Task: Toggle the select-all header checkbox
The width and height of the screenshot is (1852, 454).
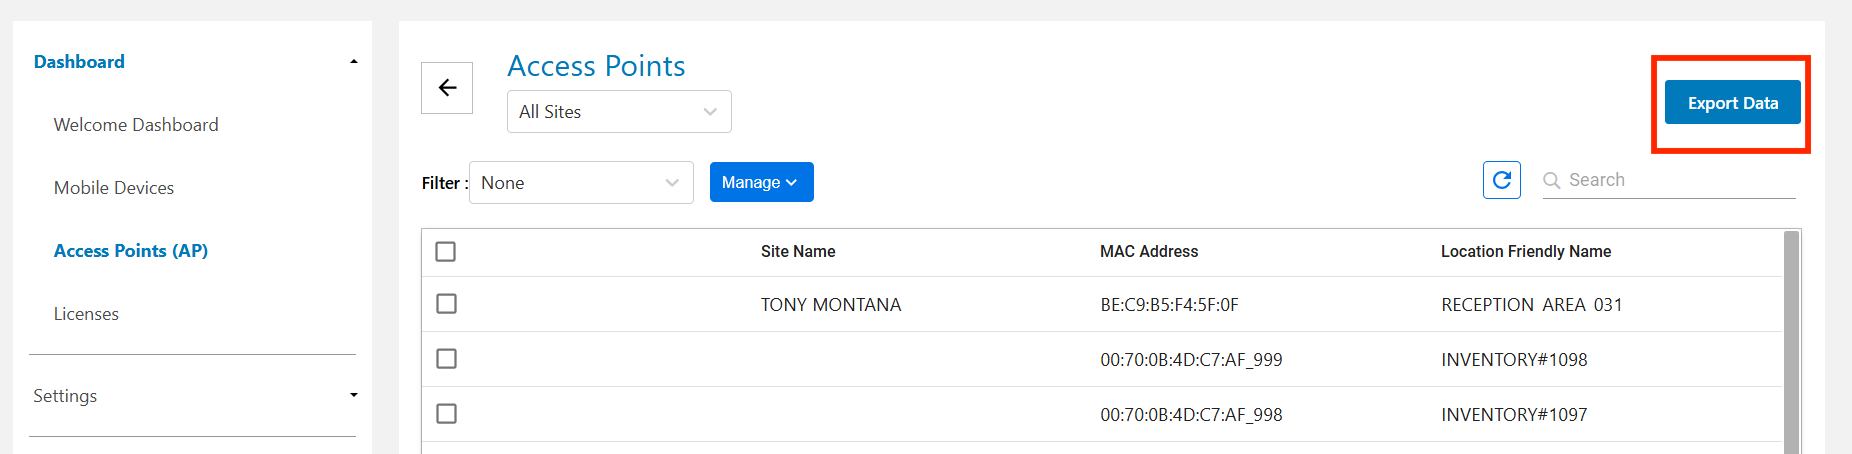Action: (x=446, y=251)
